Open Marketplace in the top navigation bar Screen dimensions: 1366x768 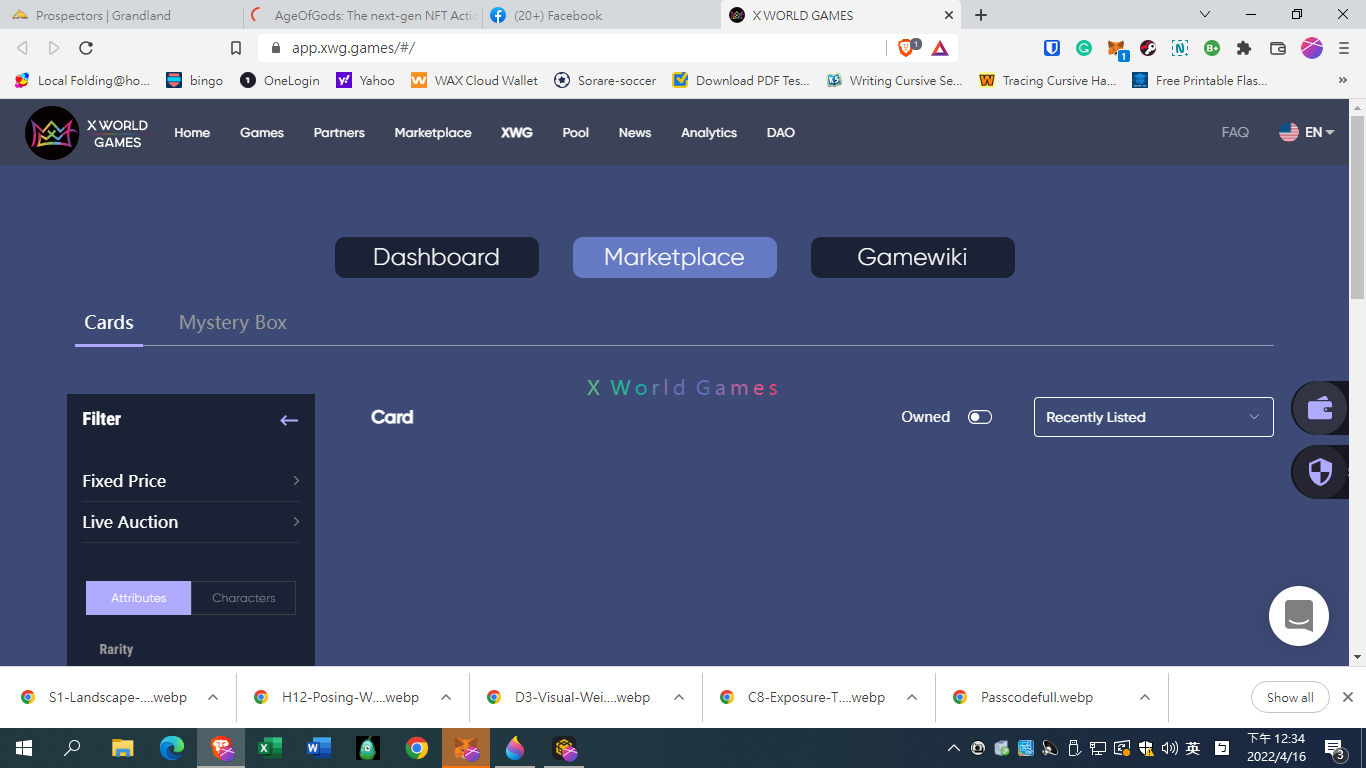[x=433, y=132]
